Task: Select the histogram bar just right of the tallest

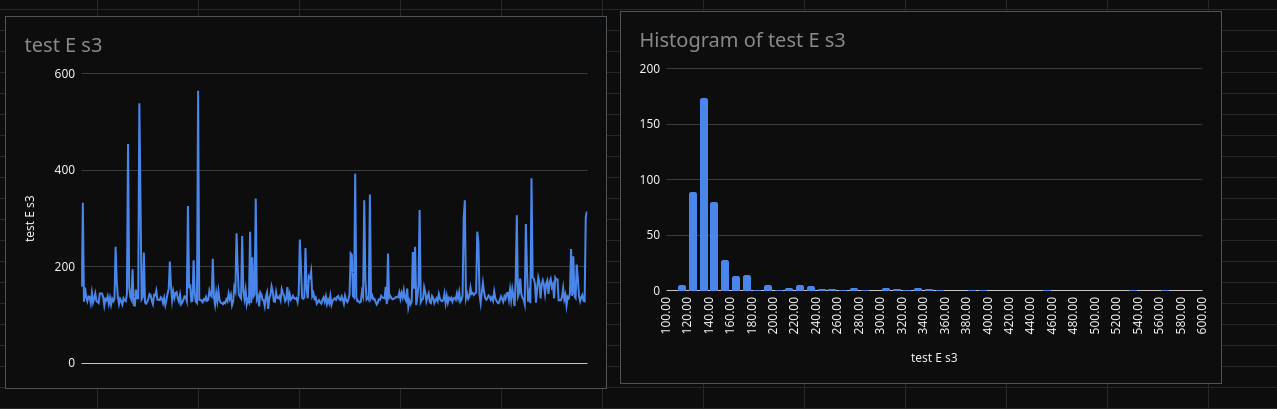Action: point(714,247)
